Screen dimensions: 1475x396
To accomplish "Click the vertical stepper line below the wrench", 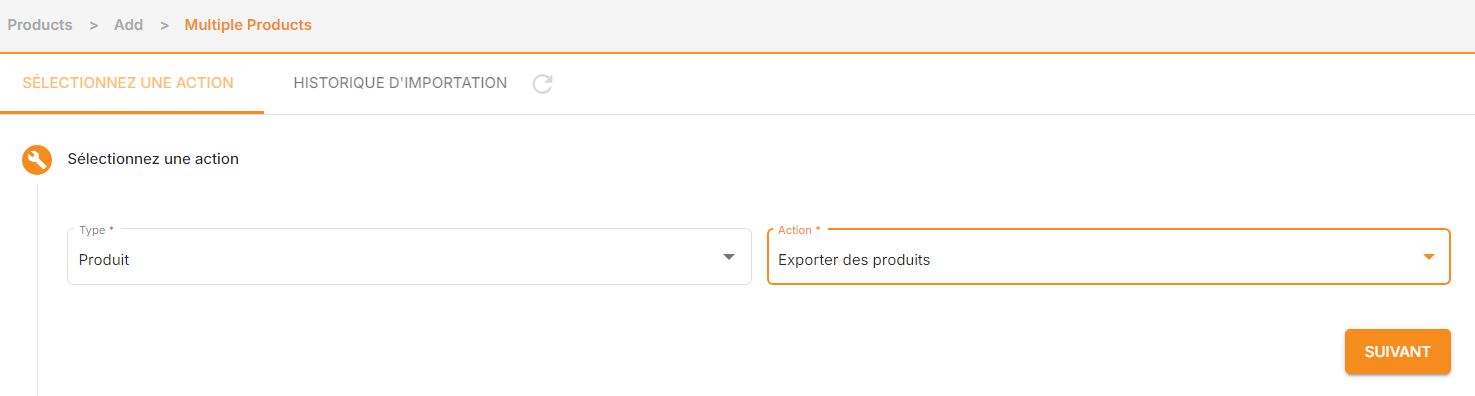I will pyautogui.click(x=38, y=290).
